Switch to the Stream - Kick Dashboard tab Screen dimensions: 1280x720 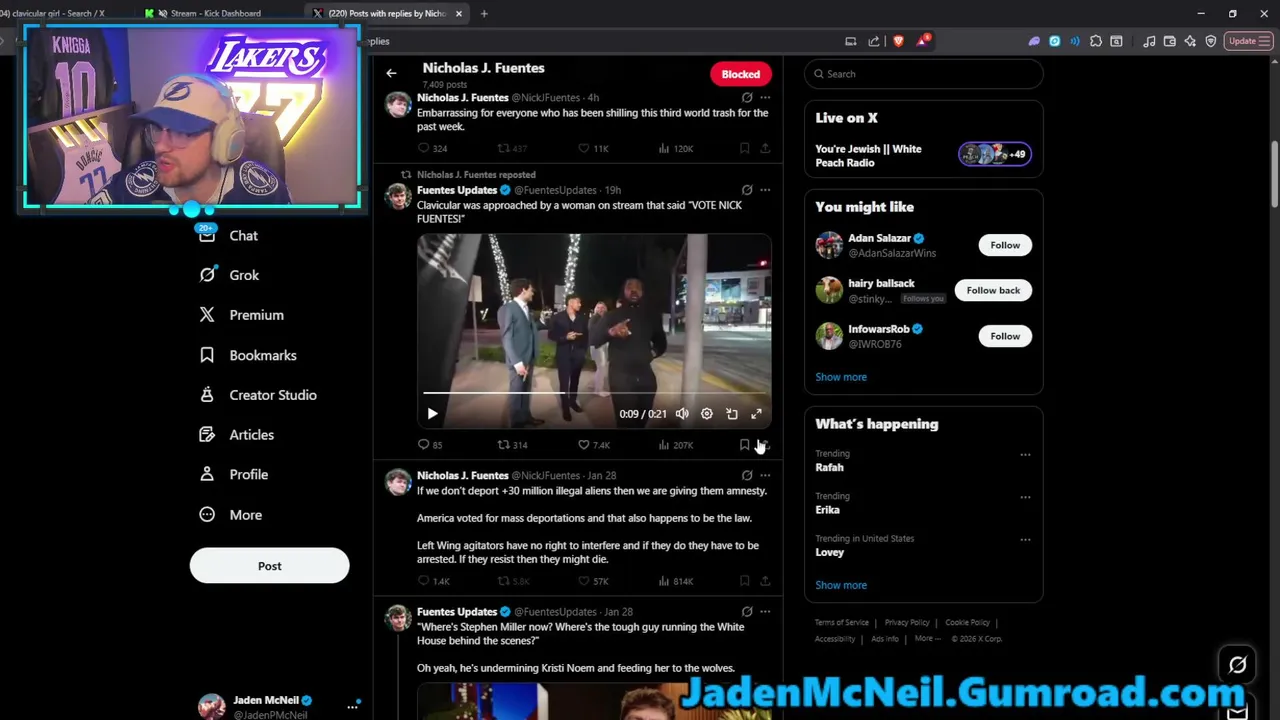(x=215, y=13)
